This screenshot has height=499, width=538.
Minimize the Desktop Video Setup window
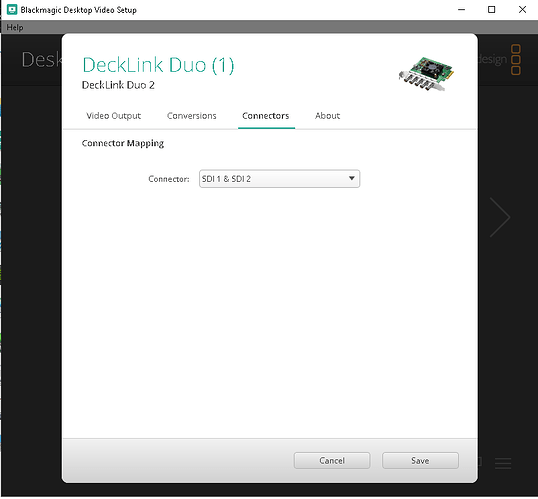461,10
